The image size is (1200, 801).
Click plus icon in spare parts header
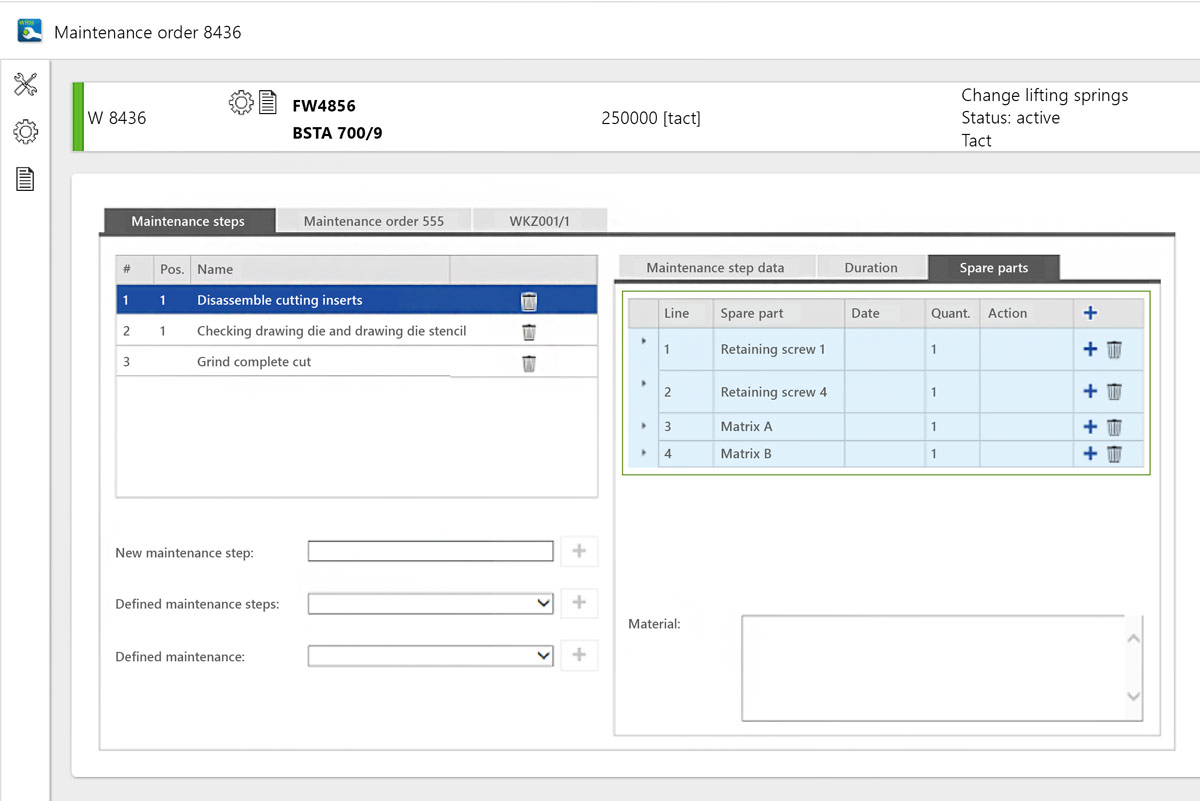(x=1090, y=313)
